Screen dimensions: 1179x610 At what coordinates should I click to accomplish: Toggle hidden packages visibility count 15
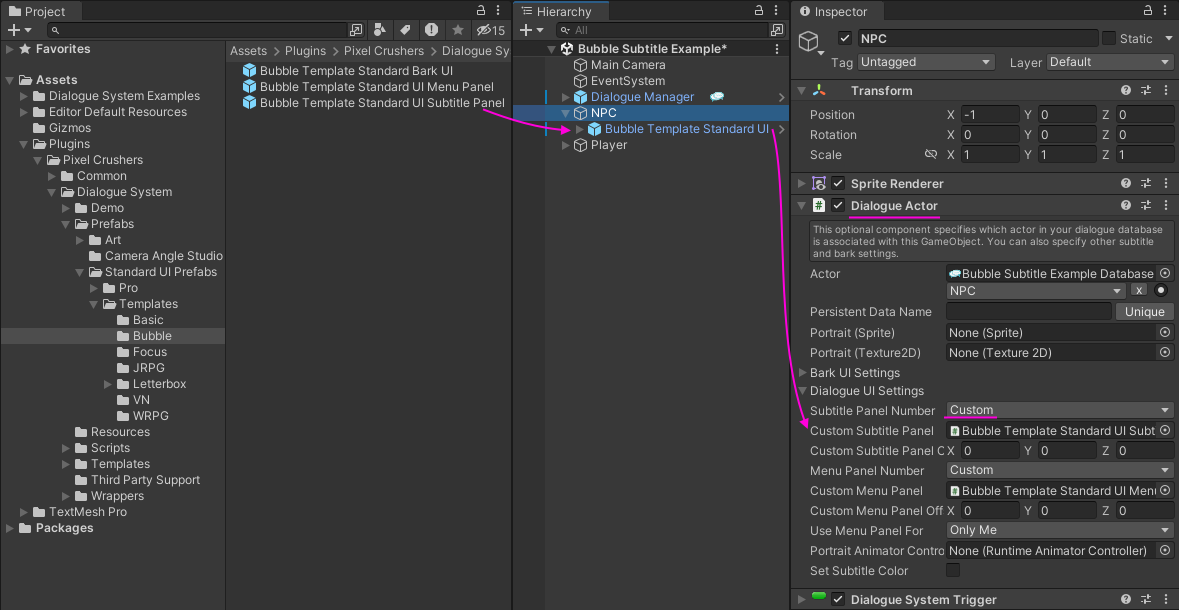coord(490,30)
